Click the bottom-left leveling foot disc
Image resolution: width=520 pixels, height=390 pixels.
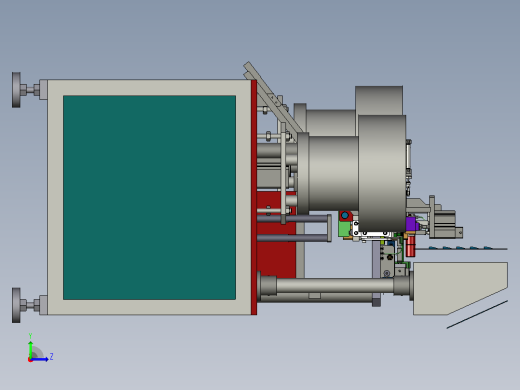[16, 305]
